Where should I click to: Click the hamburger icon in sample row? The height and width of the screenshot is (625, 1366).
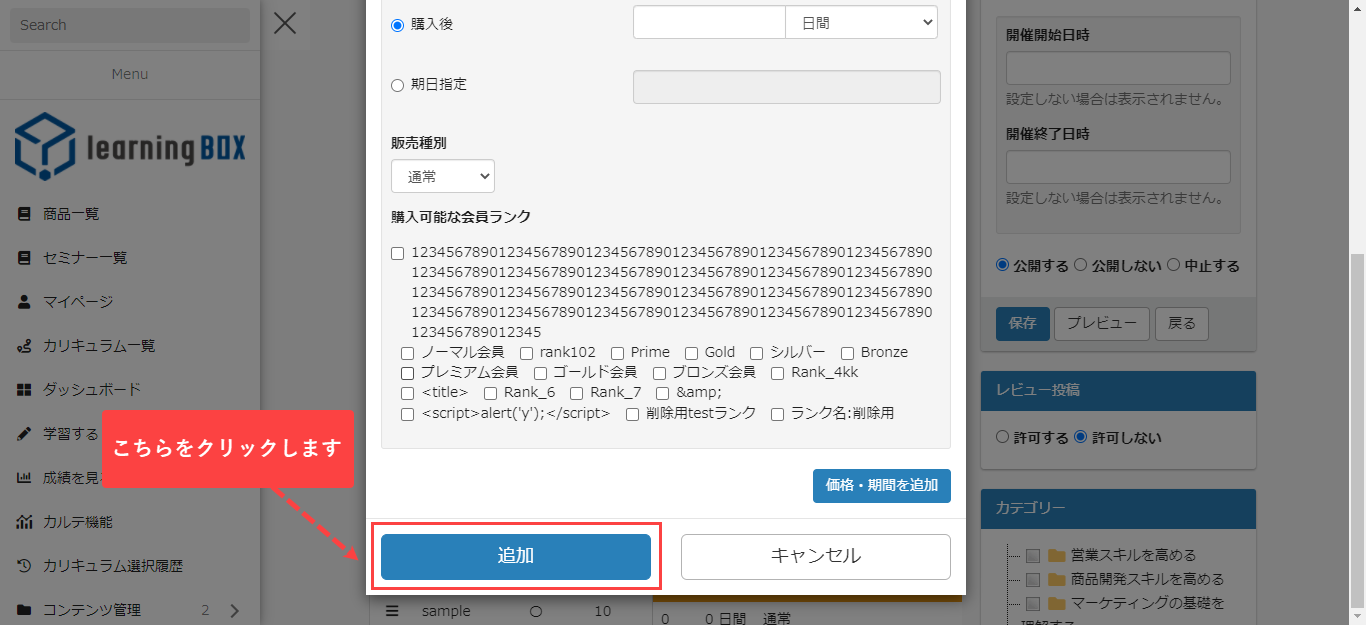(x=392, y=611)
